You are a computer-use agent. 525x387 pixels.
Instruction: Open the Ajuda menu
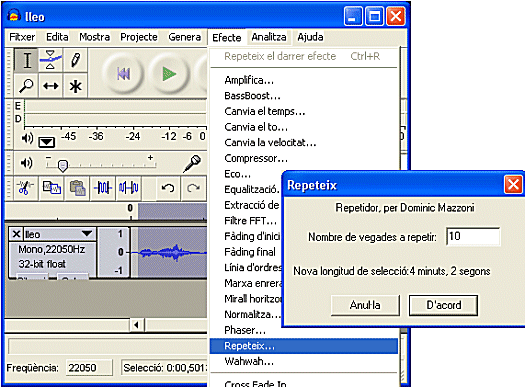(310, 37)
